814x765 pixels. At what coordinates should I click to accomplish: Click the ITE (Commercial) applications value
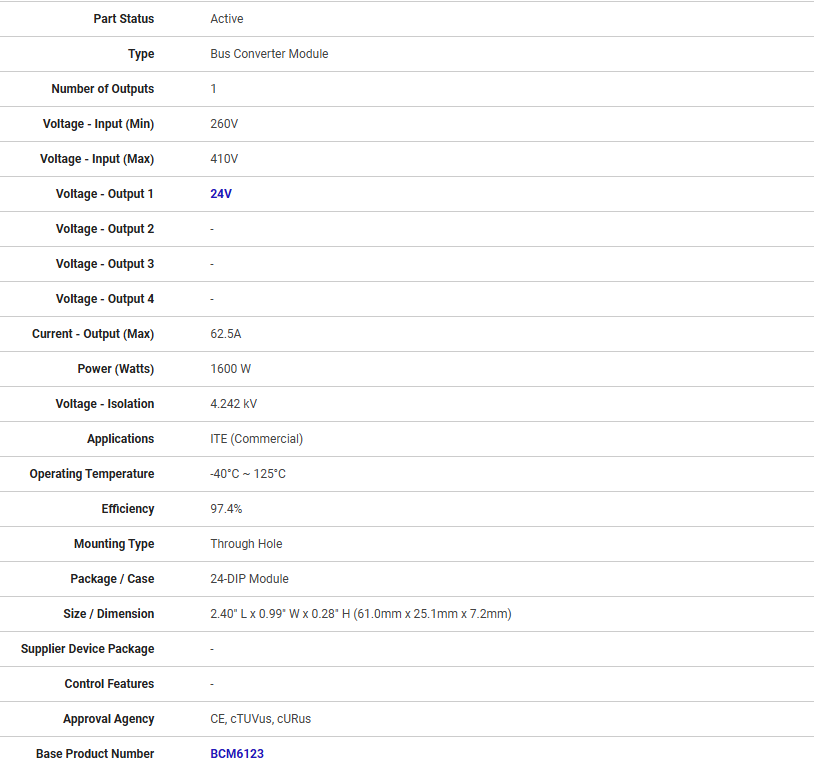coord(256,439)
